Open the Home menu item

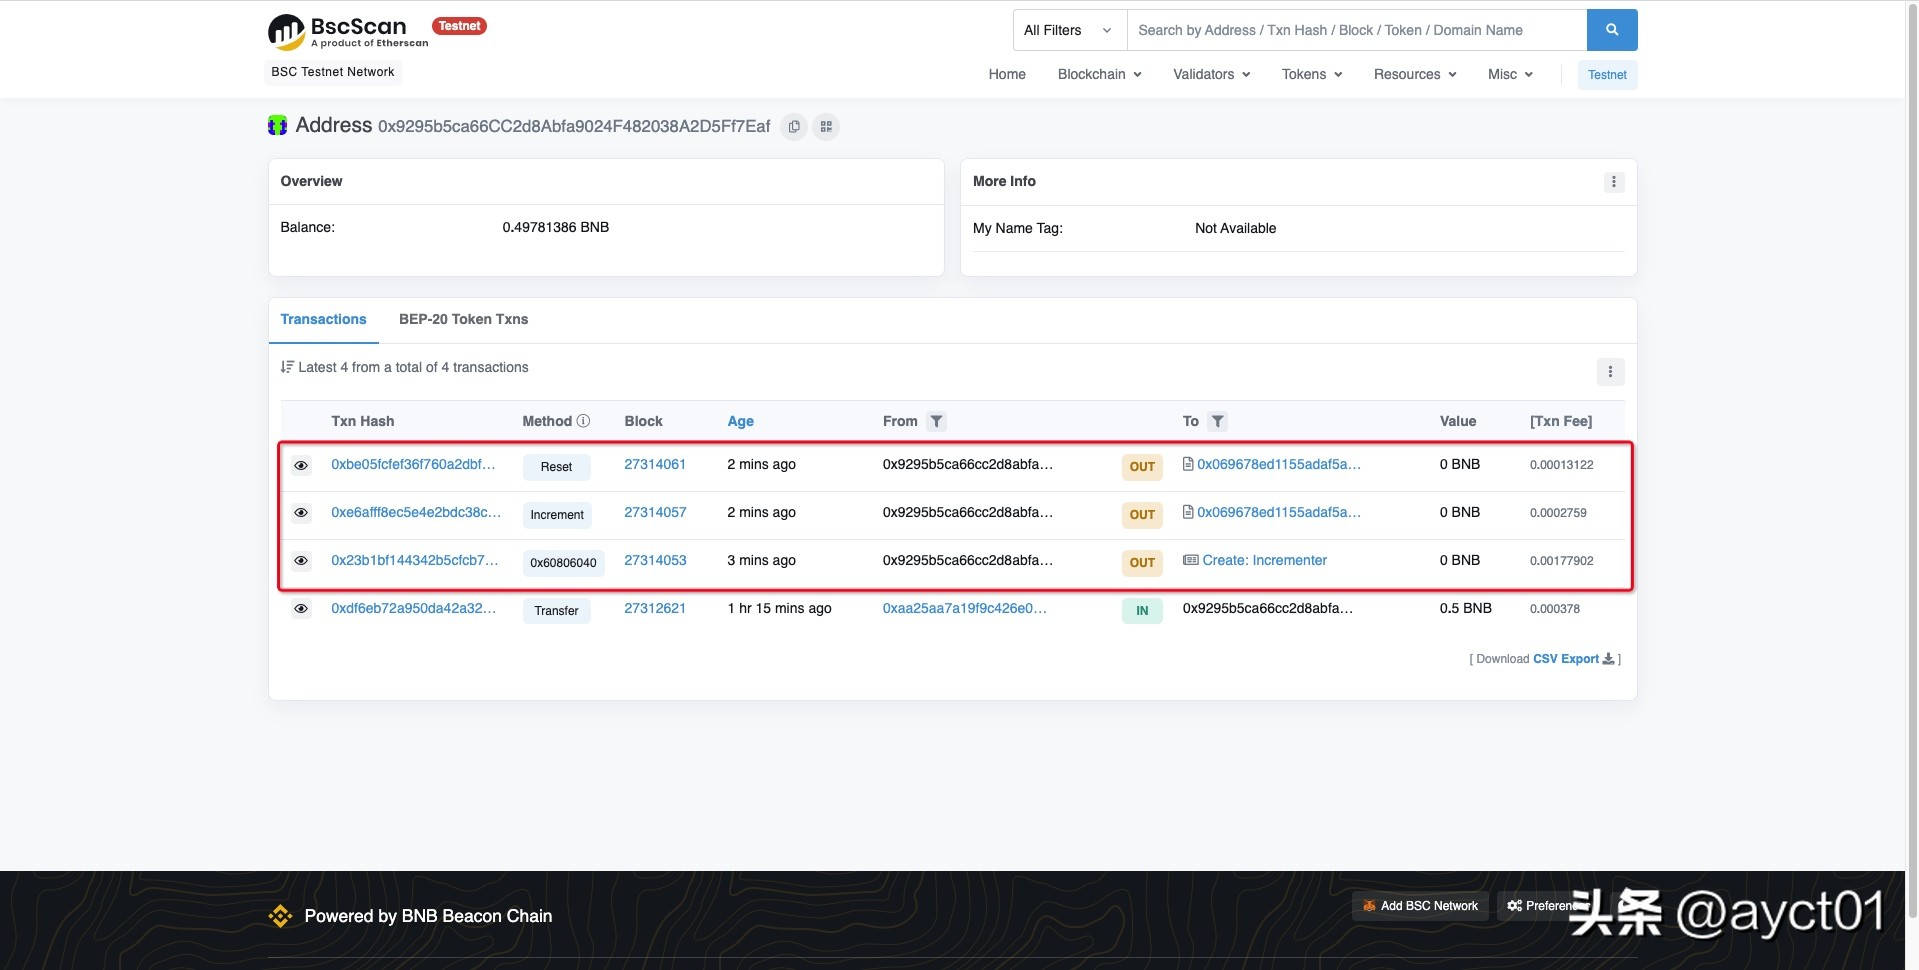[1006, 74]
